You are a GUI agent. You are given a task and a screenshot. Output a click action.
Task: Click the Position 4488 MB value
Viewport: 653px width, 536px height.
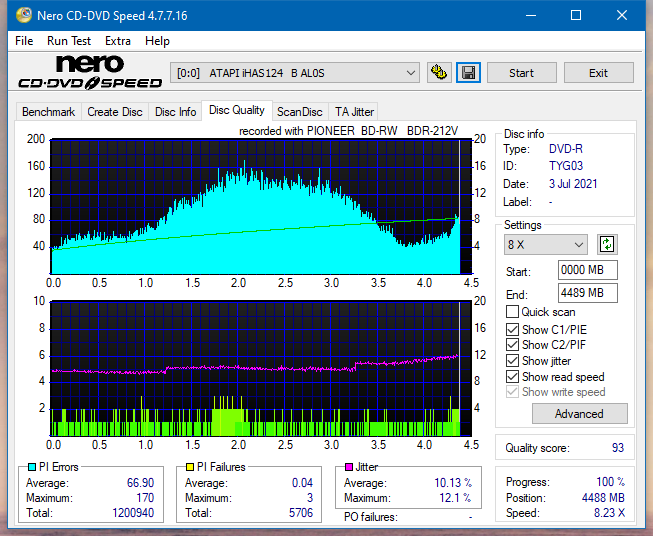(603, 498)
